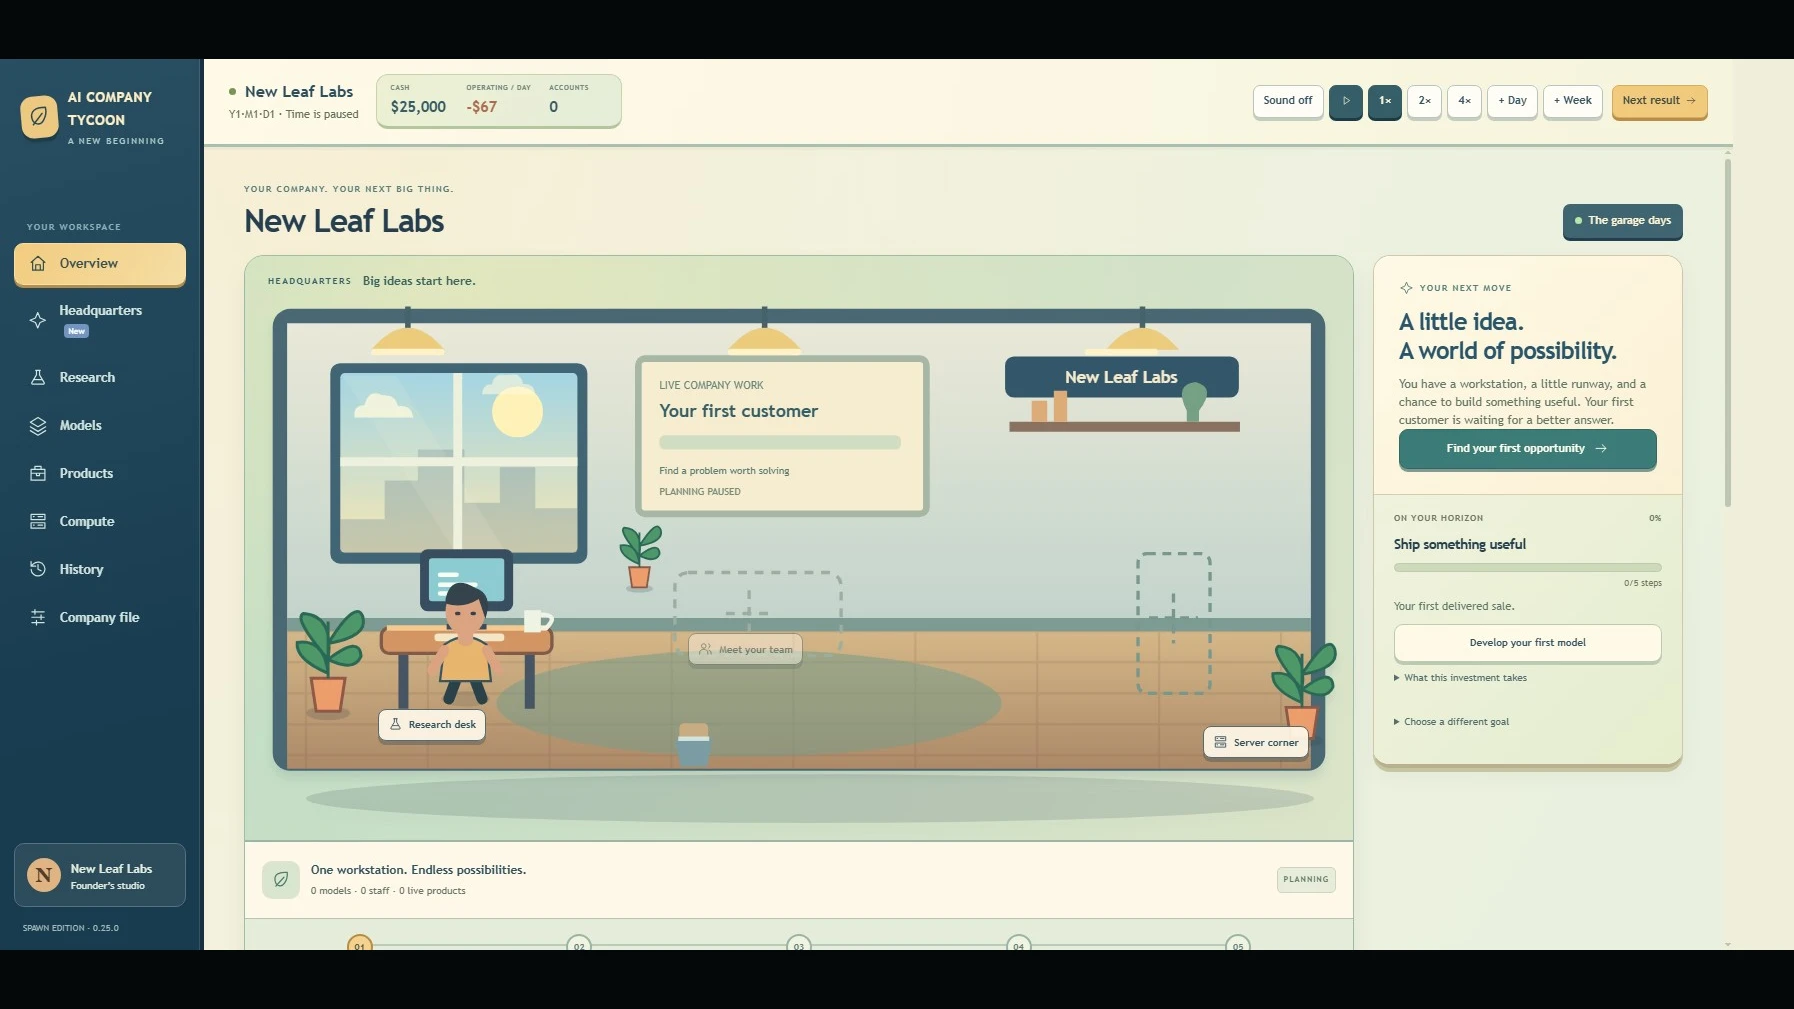Advance time with + Day
1794x1009 pixels.
coord(1512,101)
